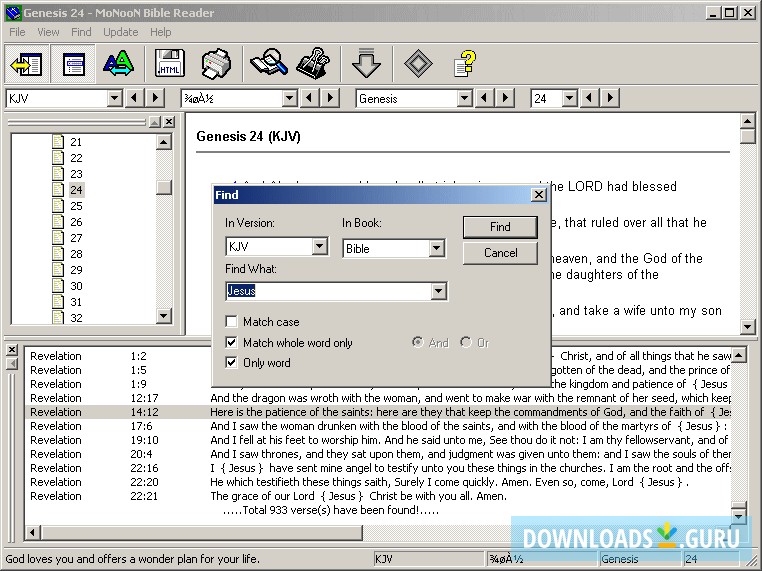762x571 pixels.
Task: Click the printer toolbar icon
Action: (x=216, y=64)
